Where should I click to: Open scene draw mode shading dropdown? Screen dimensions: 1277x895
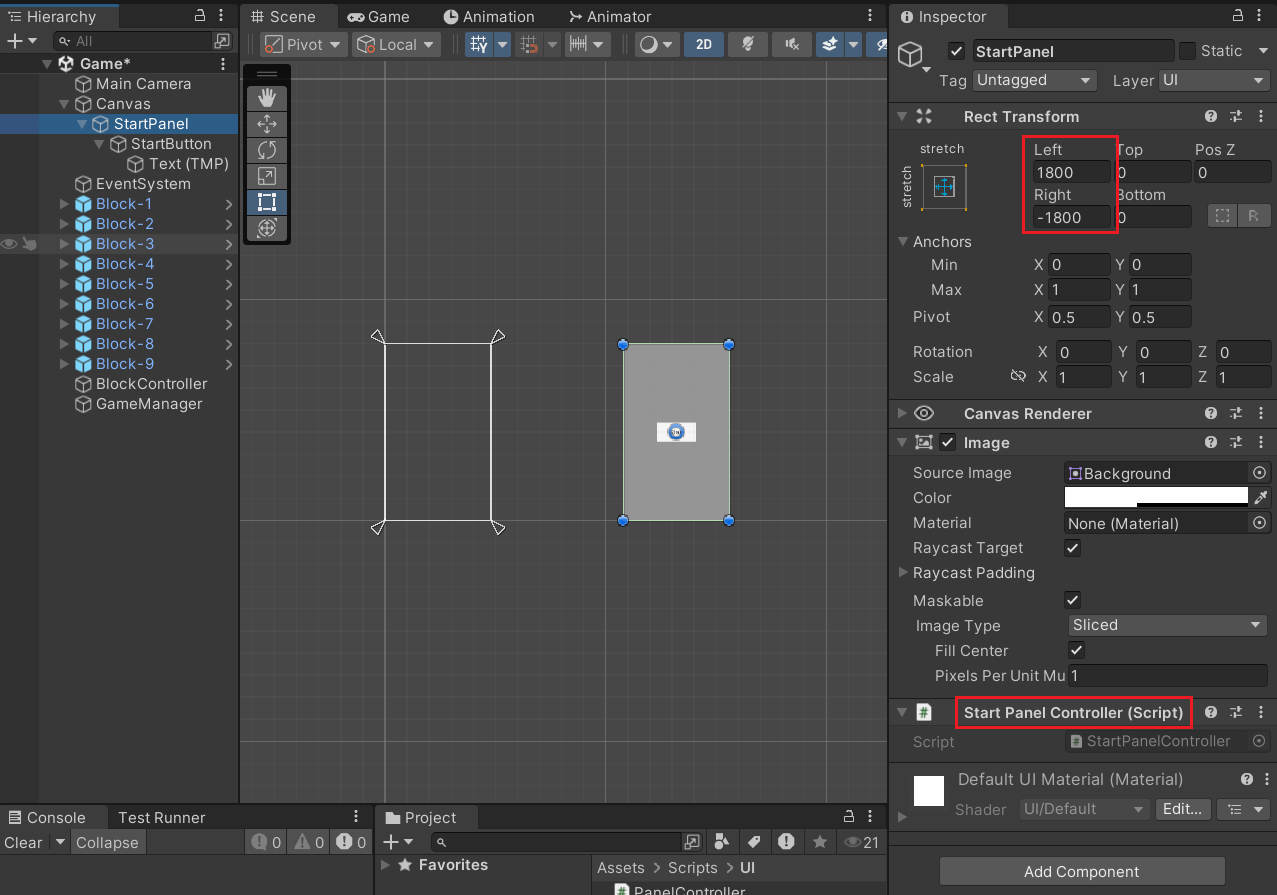pos(657,45)
